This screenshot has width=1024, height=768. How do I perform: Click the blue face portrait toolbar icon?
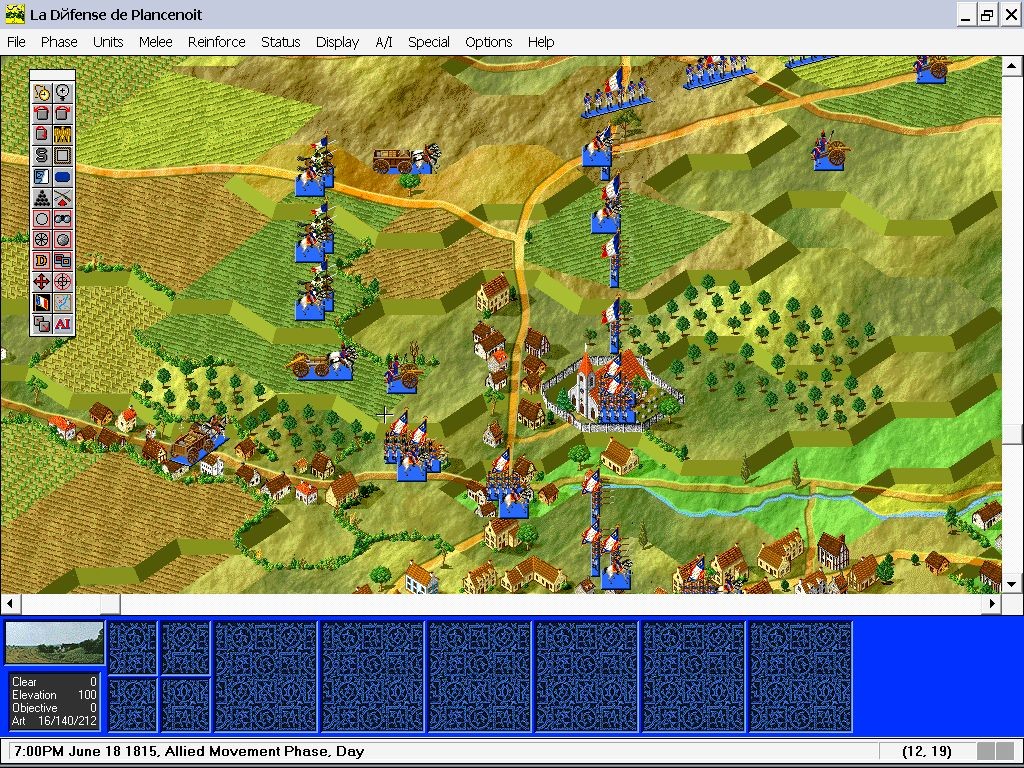pos(42,176)
